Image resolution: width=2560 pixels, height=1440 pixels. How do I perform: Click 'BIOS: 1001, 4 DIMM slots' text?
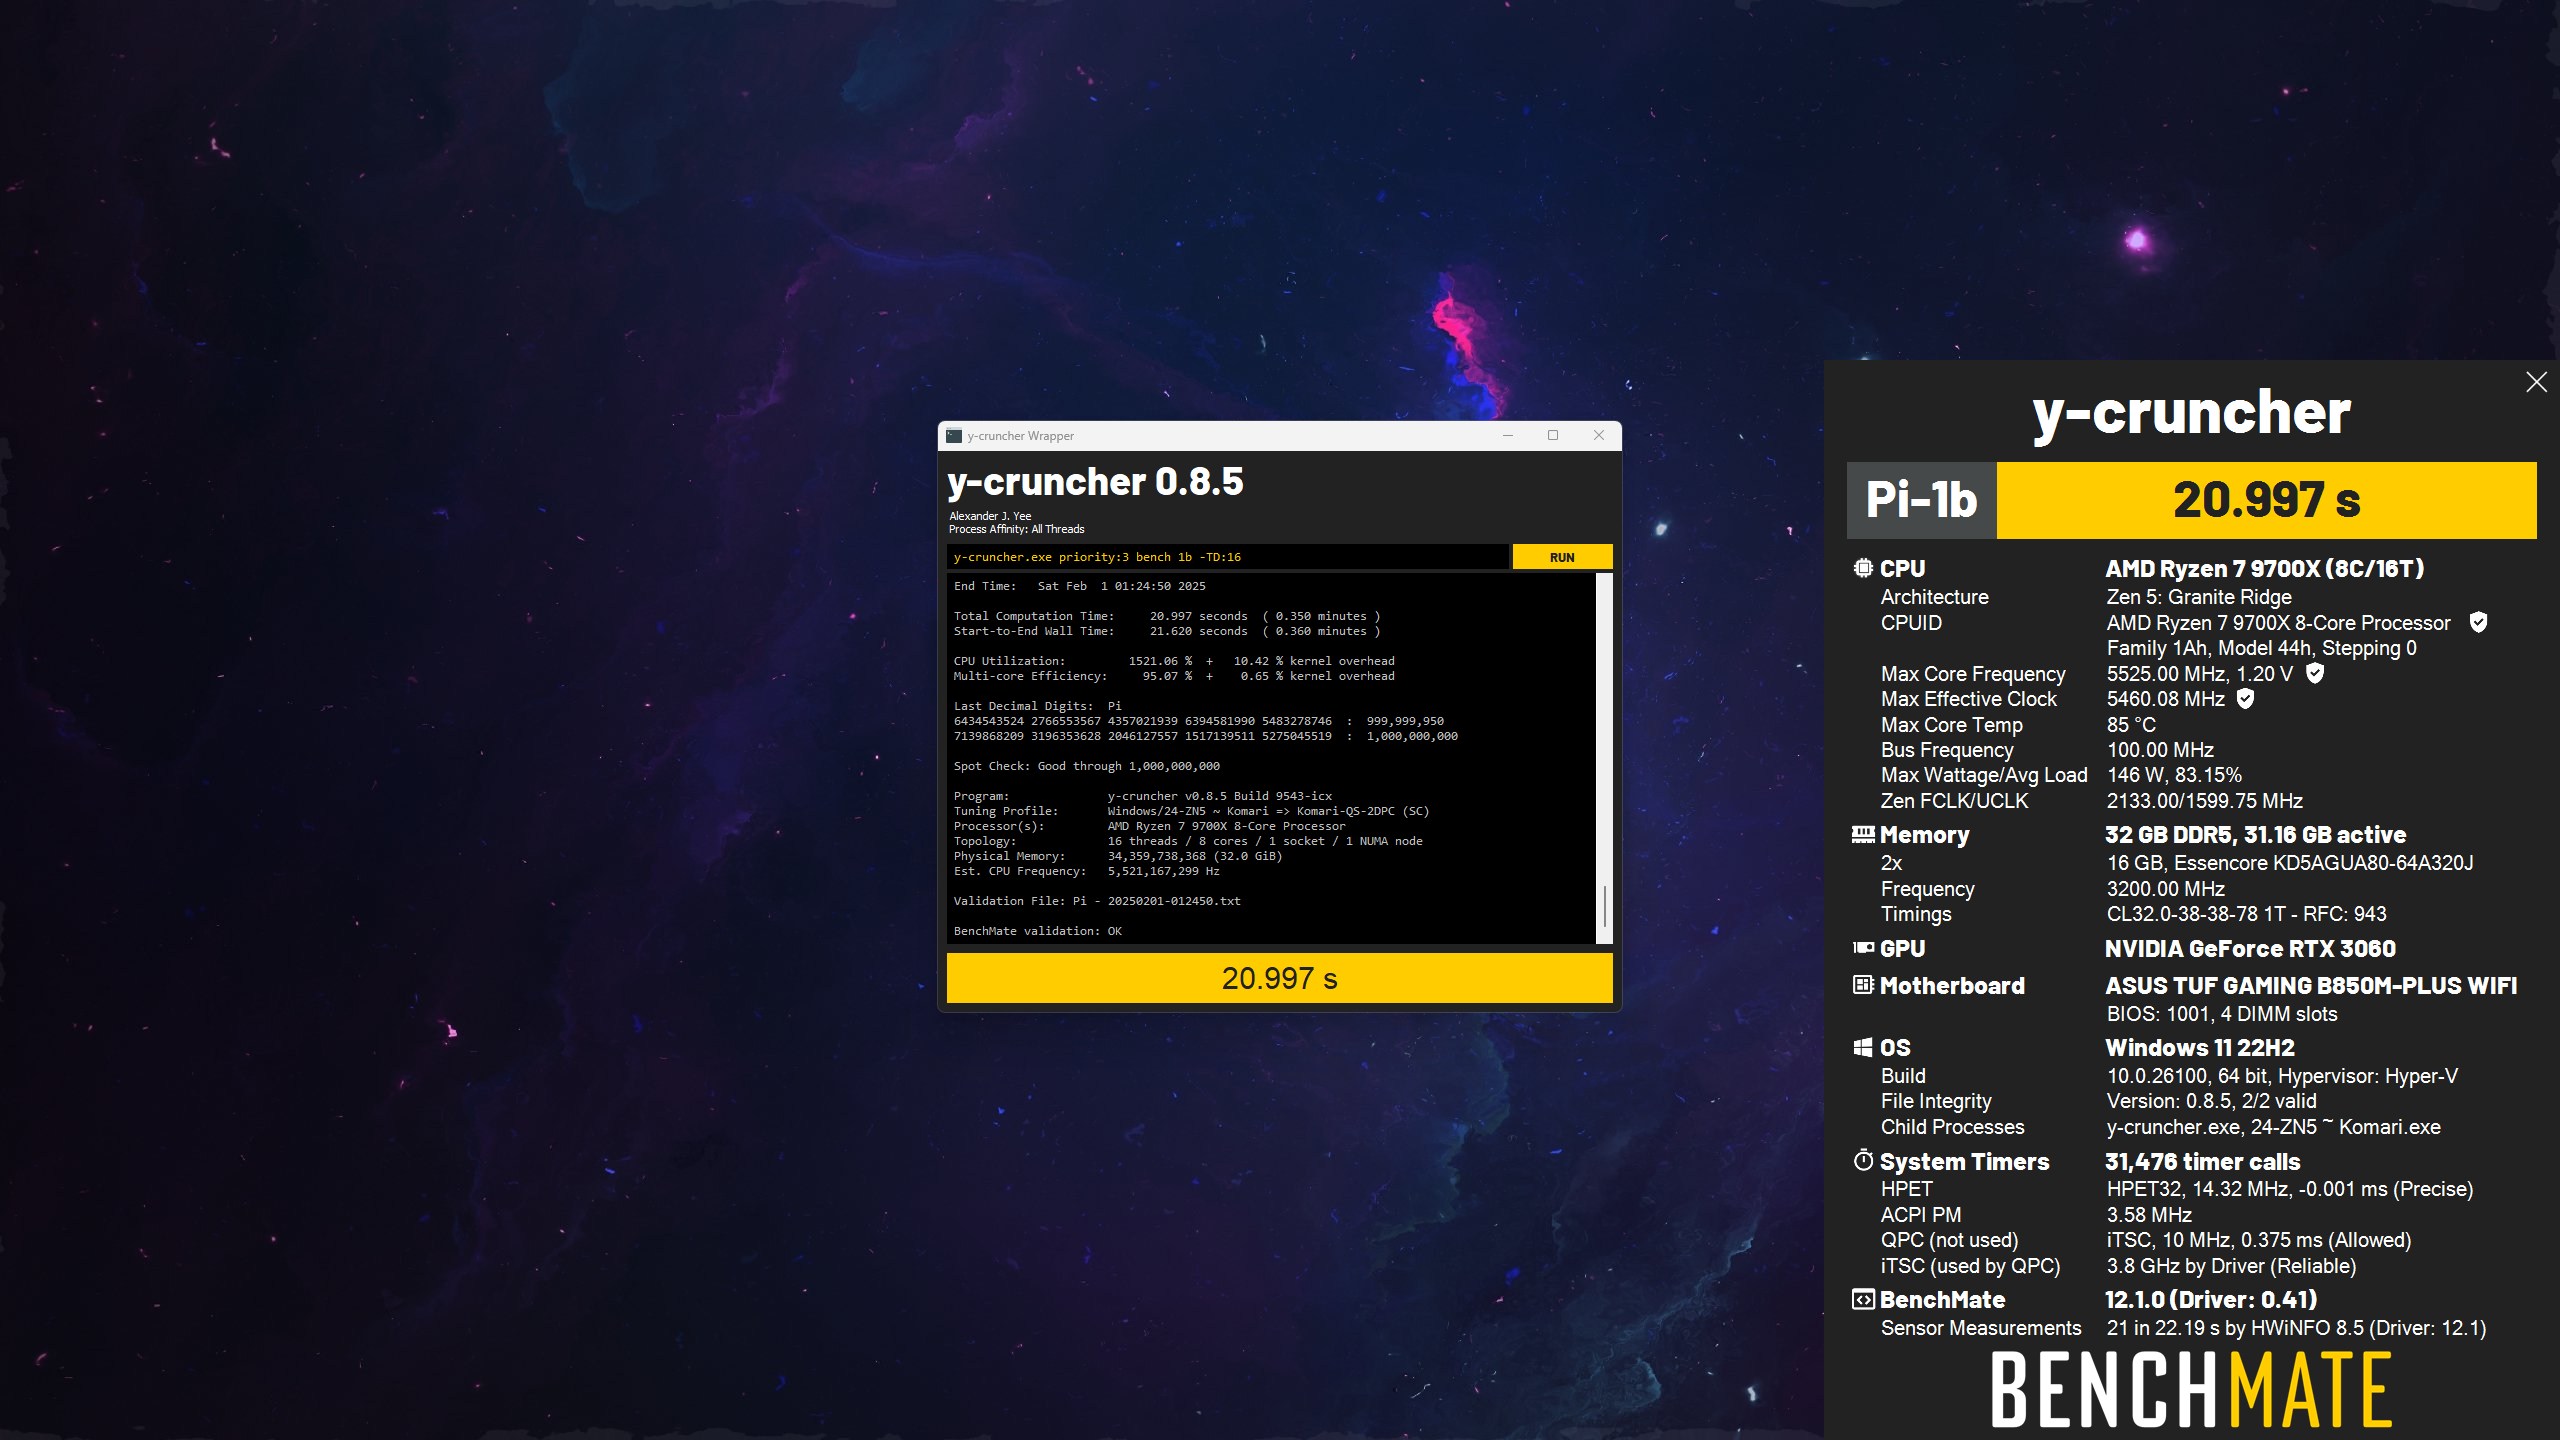[x=2221, y=1014]
